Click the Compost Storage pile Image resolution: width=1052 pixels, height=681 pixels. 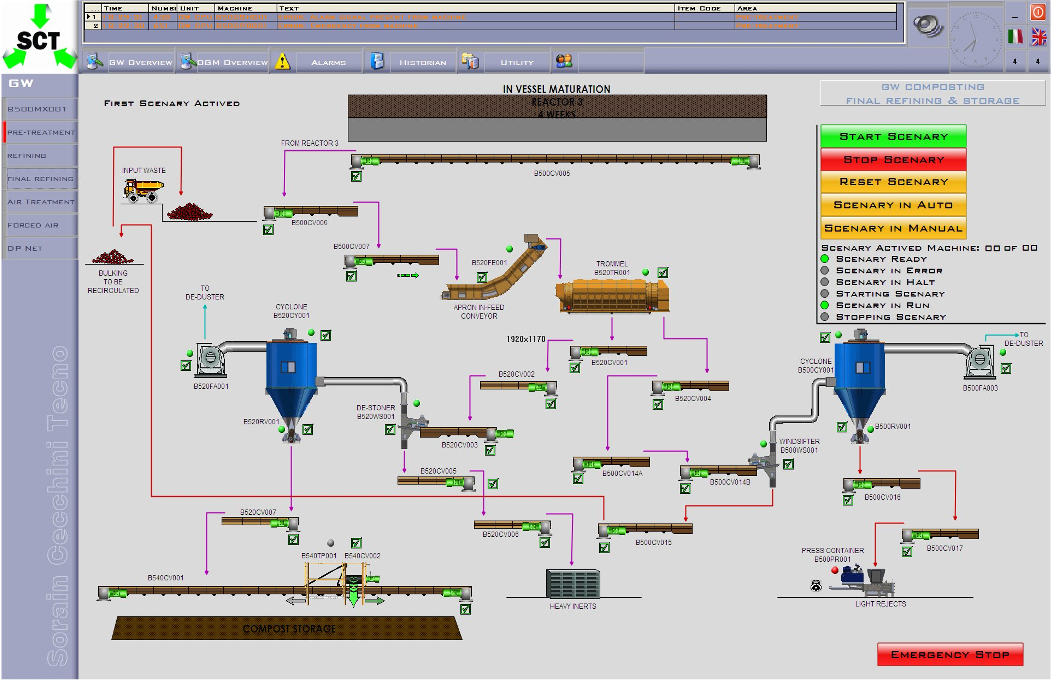[x=287, y=628]
